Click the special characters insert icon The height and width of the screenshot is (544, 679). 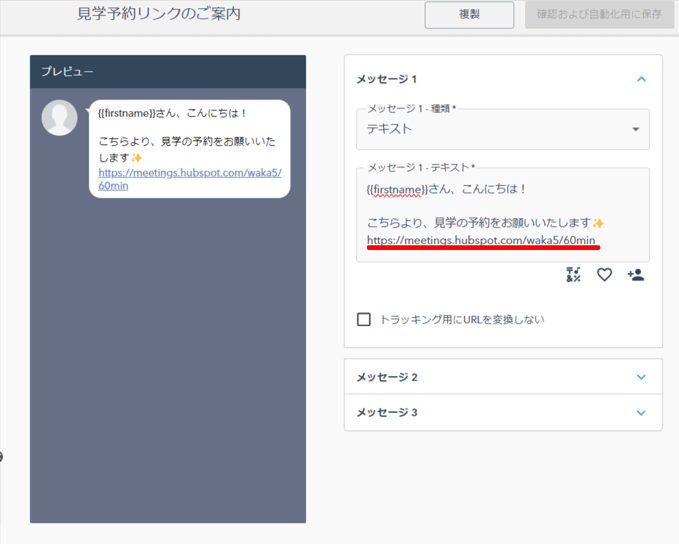coord(573,275)
